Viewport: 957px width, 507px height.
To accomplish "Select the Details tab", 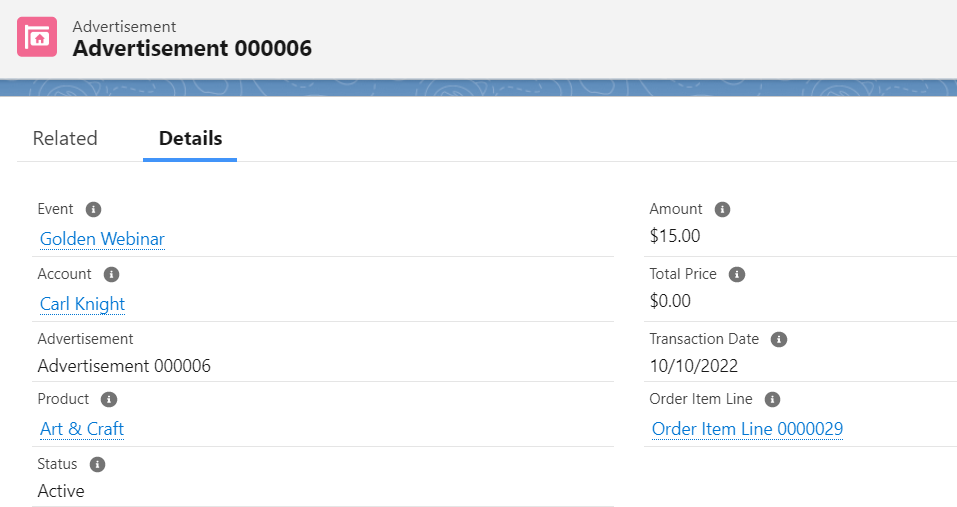I will pos(190,138).
